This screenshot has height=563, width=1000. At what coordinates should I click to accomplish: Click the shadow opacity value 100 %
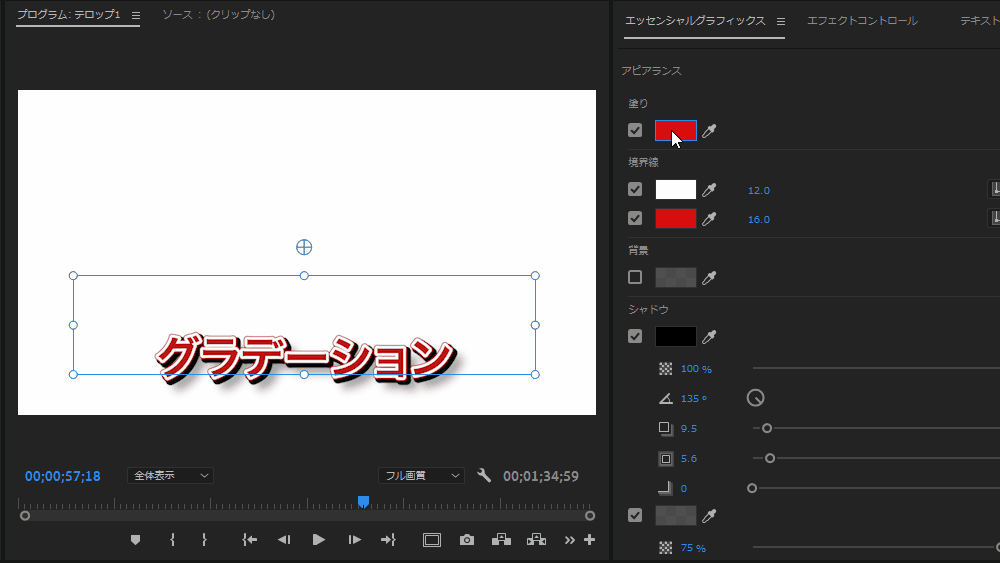696,369
